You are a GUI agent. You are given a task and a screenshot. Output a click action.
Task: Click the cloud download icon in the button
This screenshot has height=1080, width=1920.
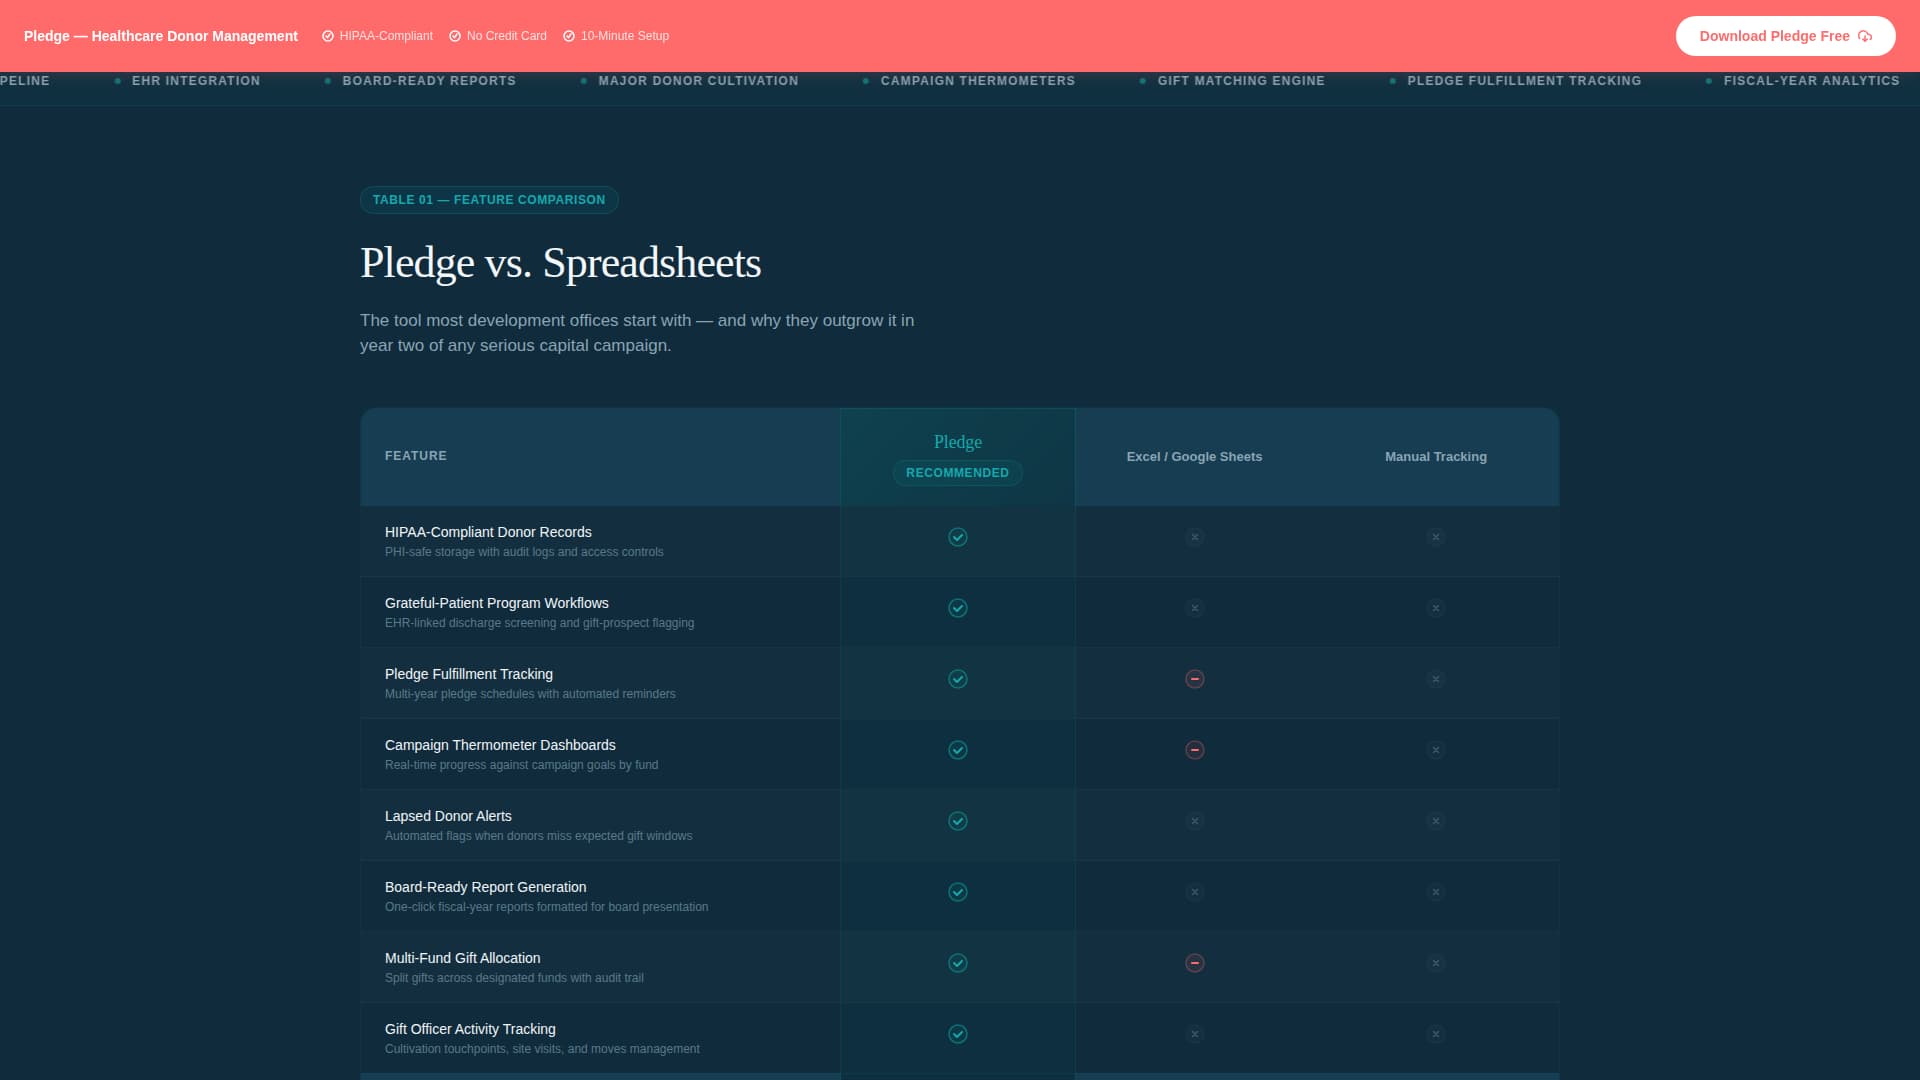pos(1865,36)
